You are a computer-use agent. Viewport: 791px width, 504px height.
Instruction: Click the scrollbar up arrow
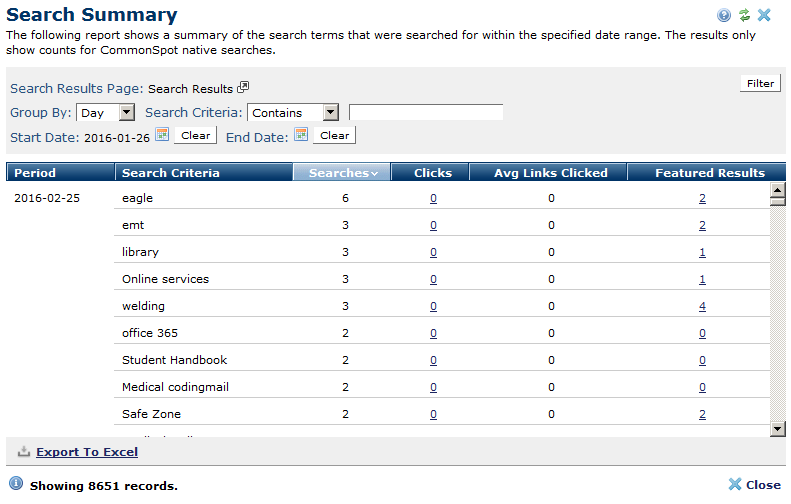point(778,190)
